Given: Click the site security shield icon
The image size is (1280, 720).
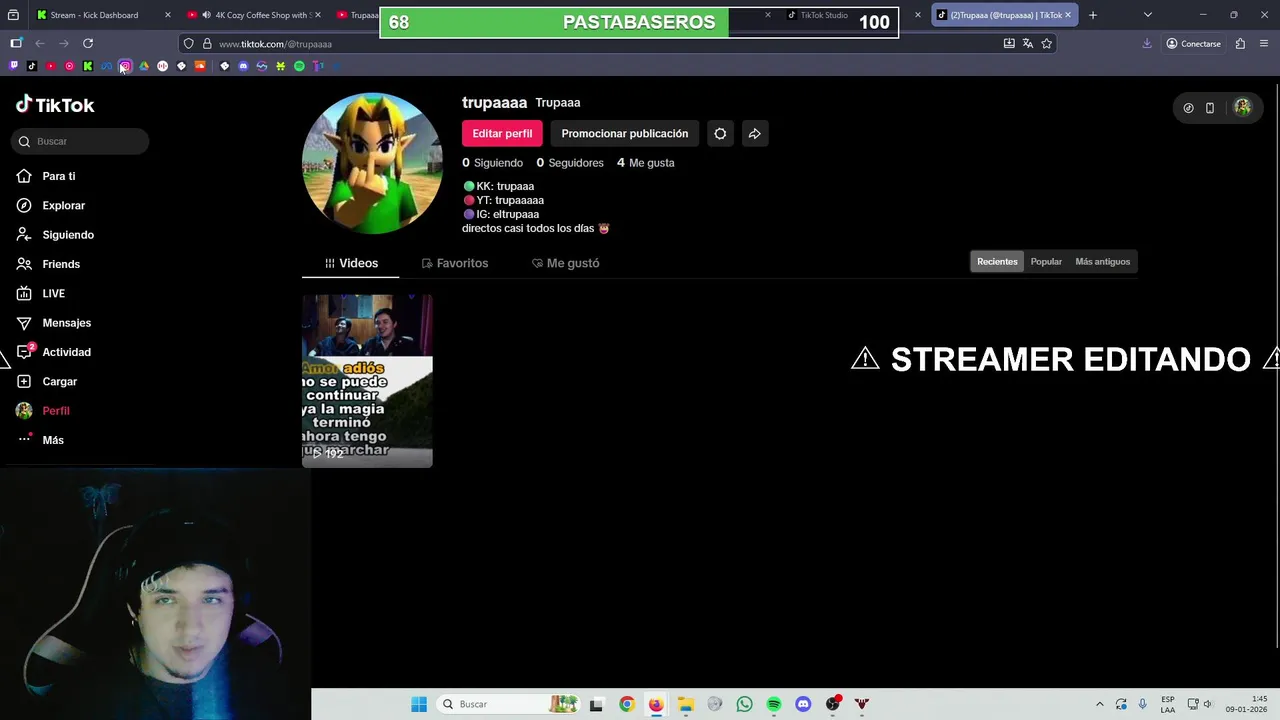Looking at the screenshot, I should [188, 44].
